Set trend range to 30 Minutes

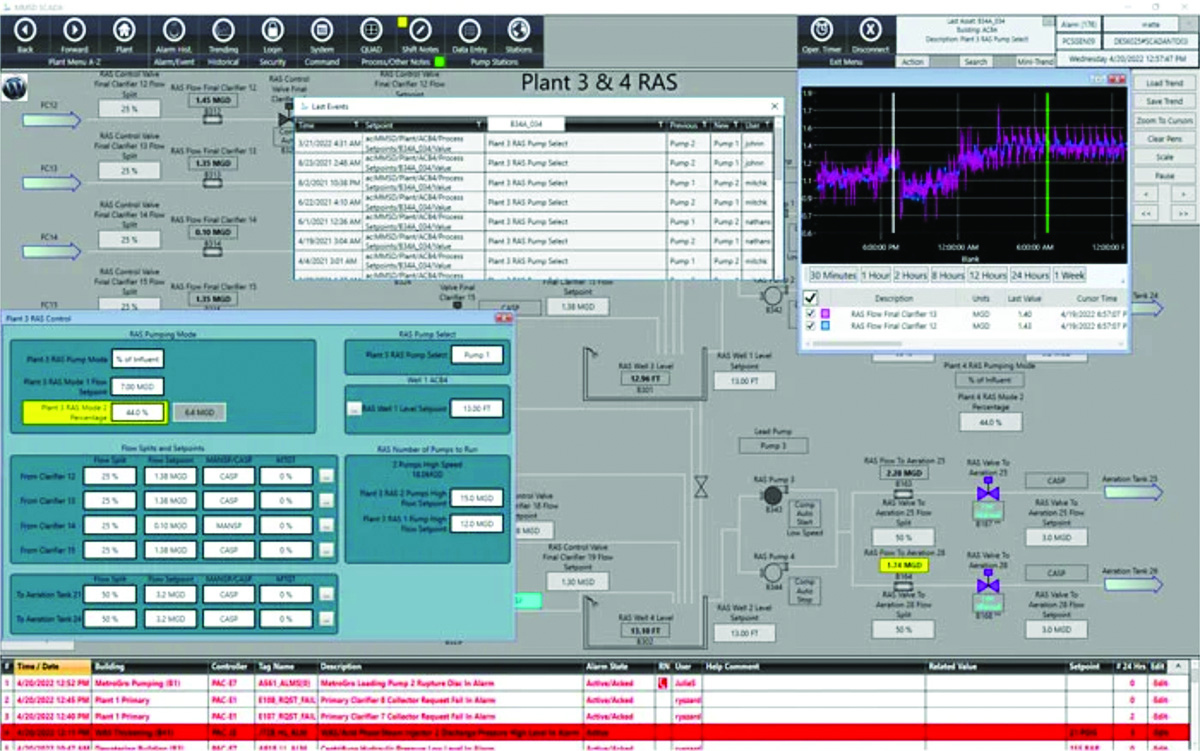[x=832, y=275]
